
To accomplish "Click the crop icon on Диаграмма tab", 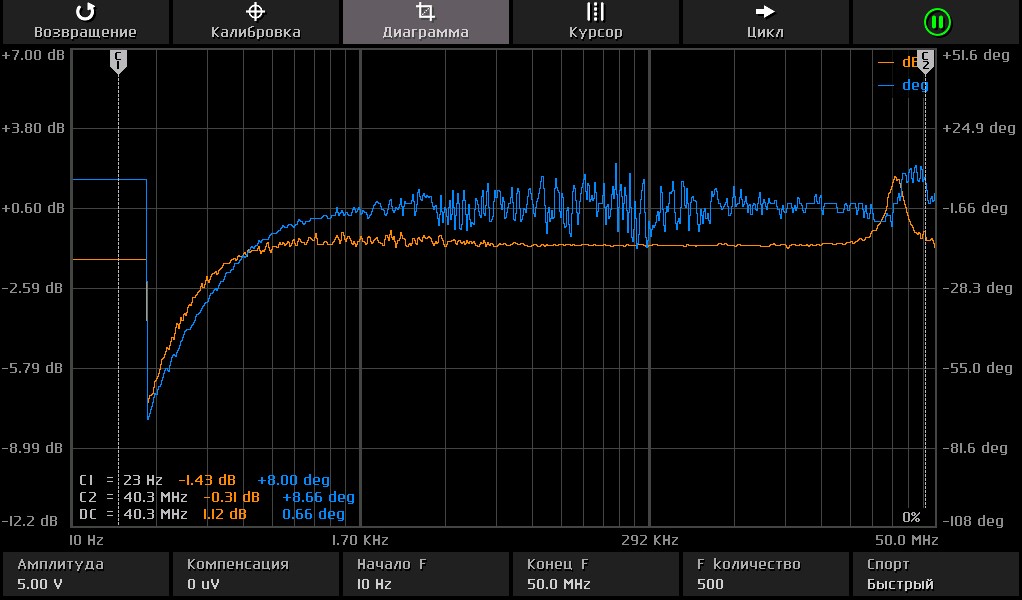I will [x=425, y=12].
